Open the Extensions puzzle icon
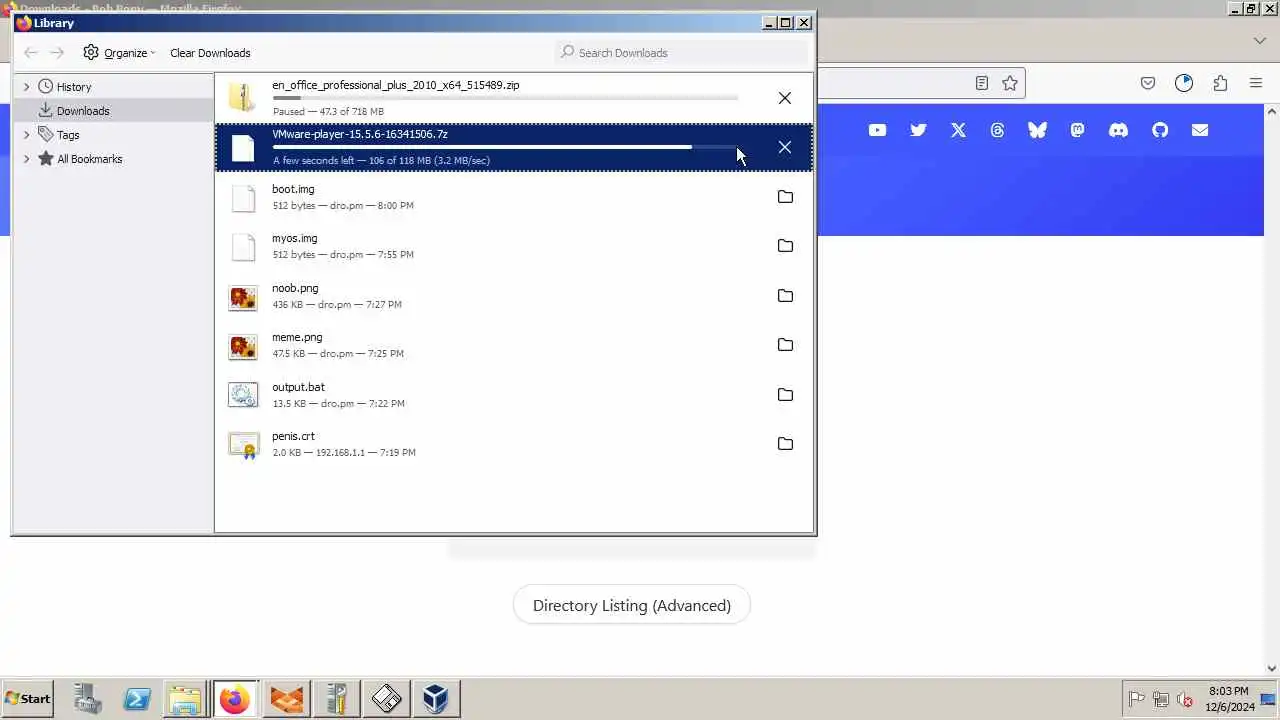1280x720 pixels. click(1220, 83)
